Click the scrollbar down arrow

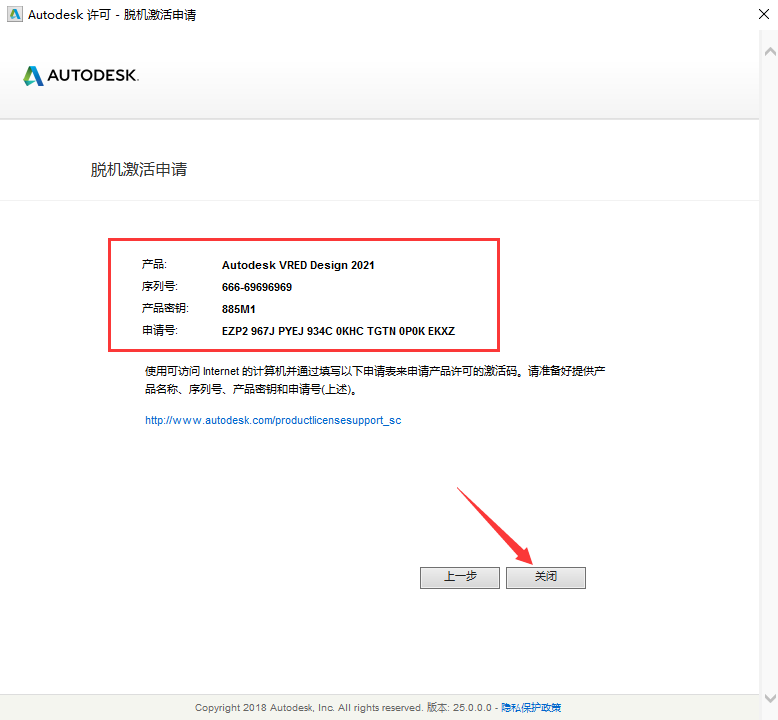[770, 698]
